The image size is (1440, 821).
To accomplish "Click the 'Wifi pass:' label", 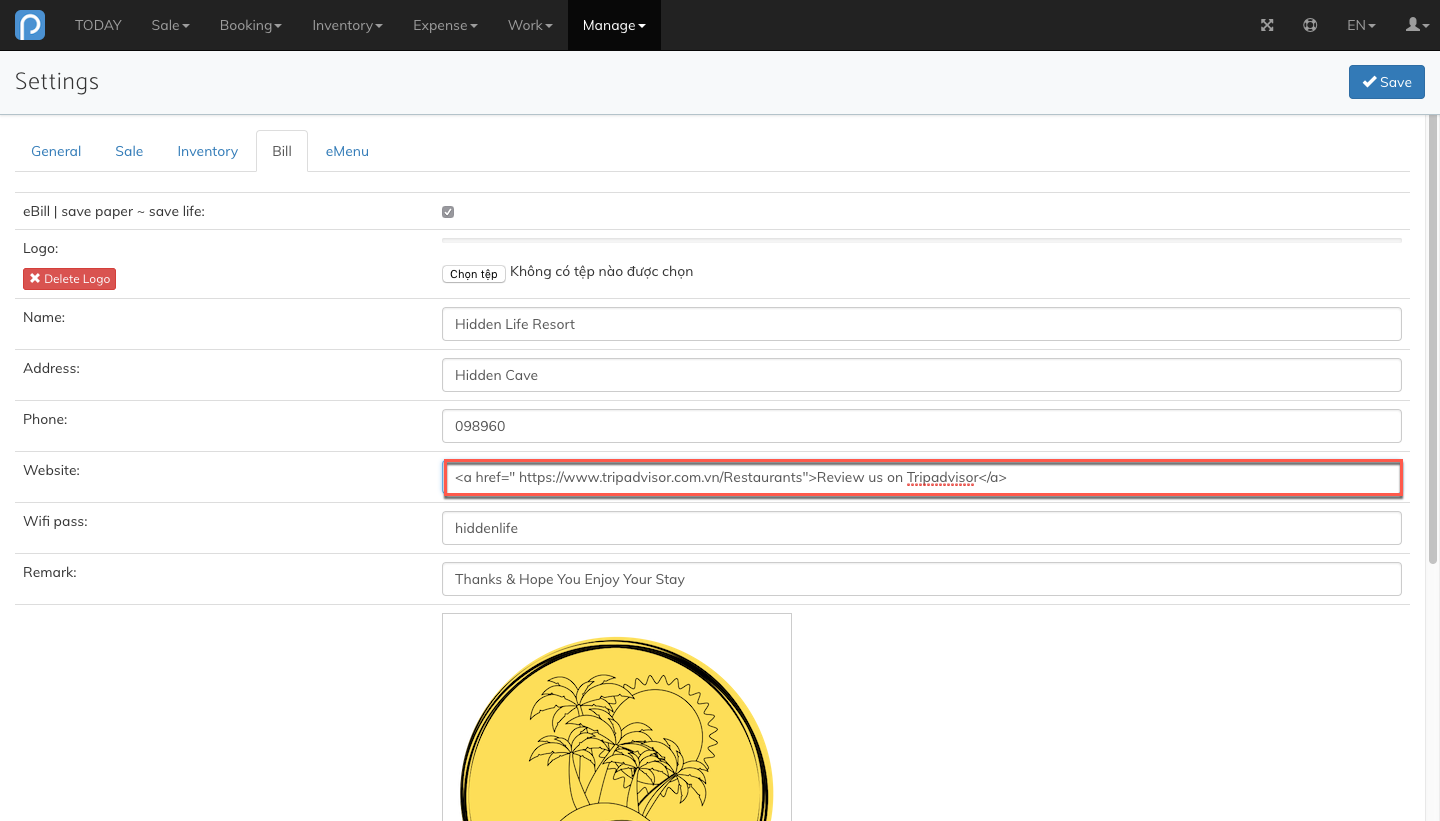I will coord(55,521).
